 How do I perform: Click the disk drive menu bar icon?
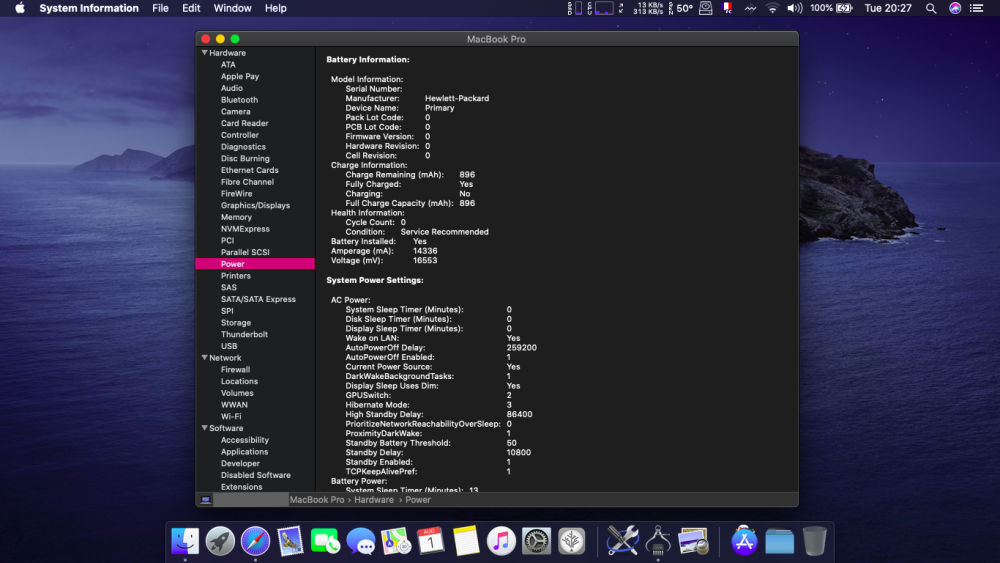(x=705, y=8)
